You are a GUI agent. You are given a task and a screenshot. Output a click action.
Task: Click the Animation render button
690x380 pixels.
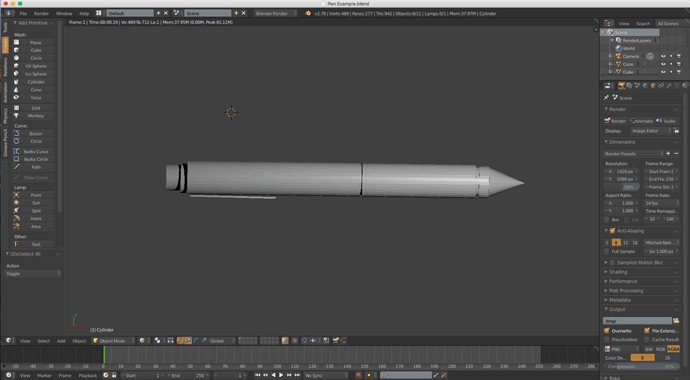642,121
